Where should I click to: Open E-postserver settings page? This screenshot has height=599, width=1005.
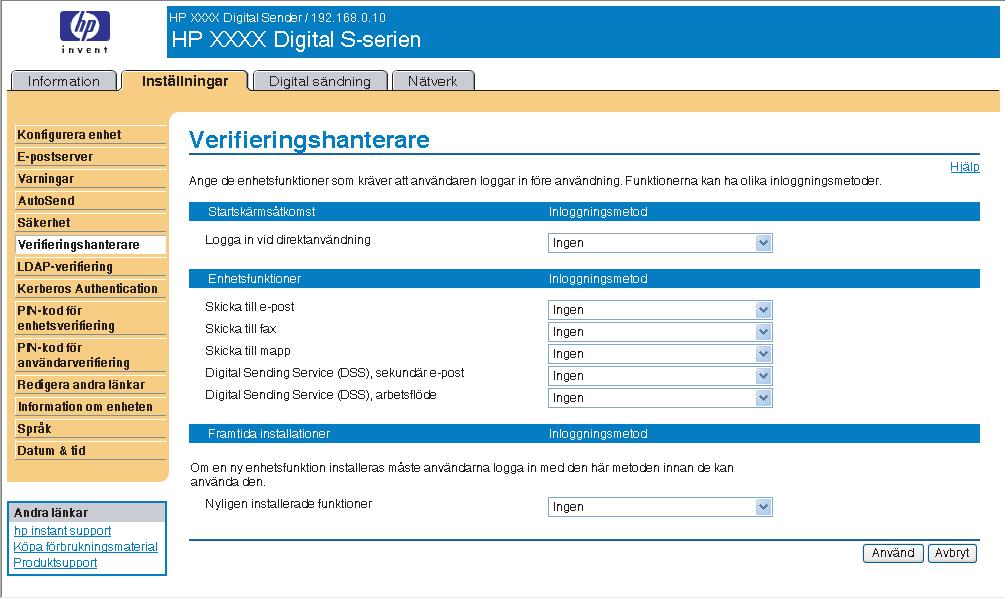[90, 156]
